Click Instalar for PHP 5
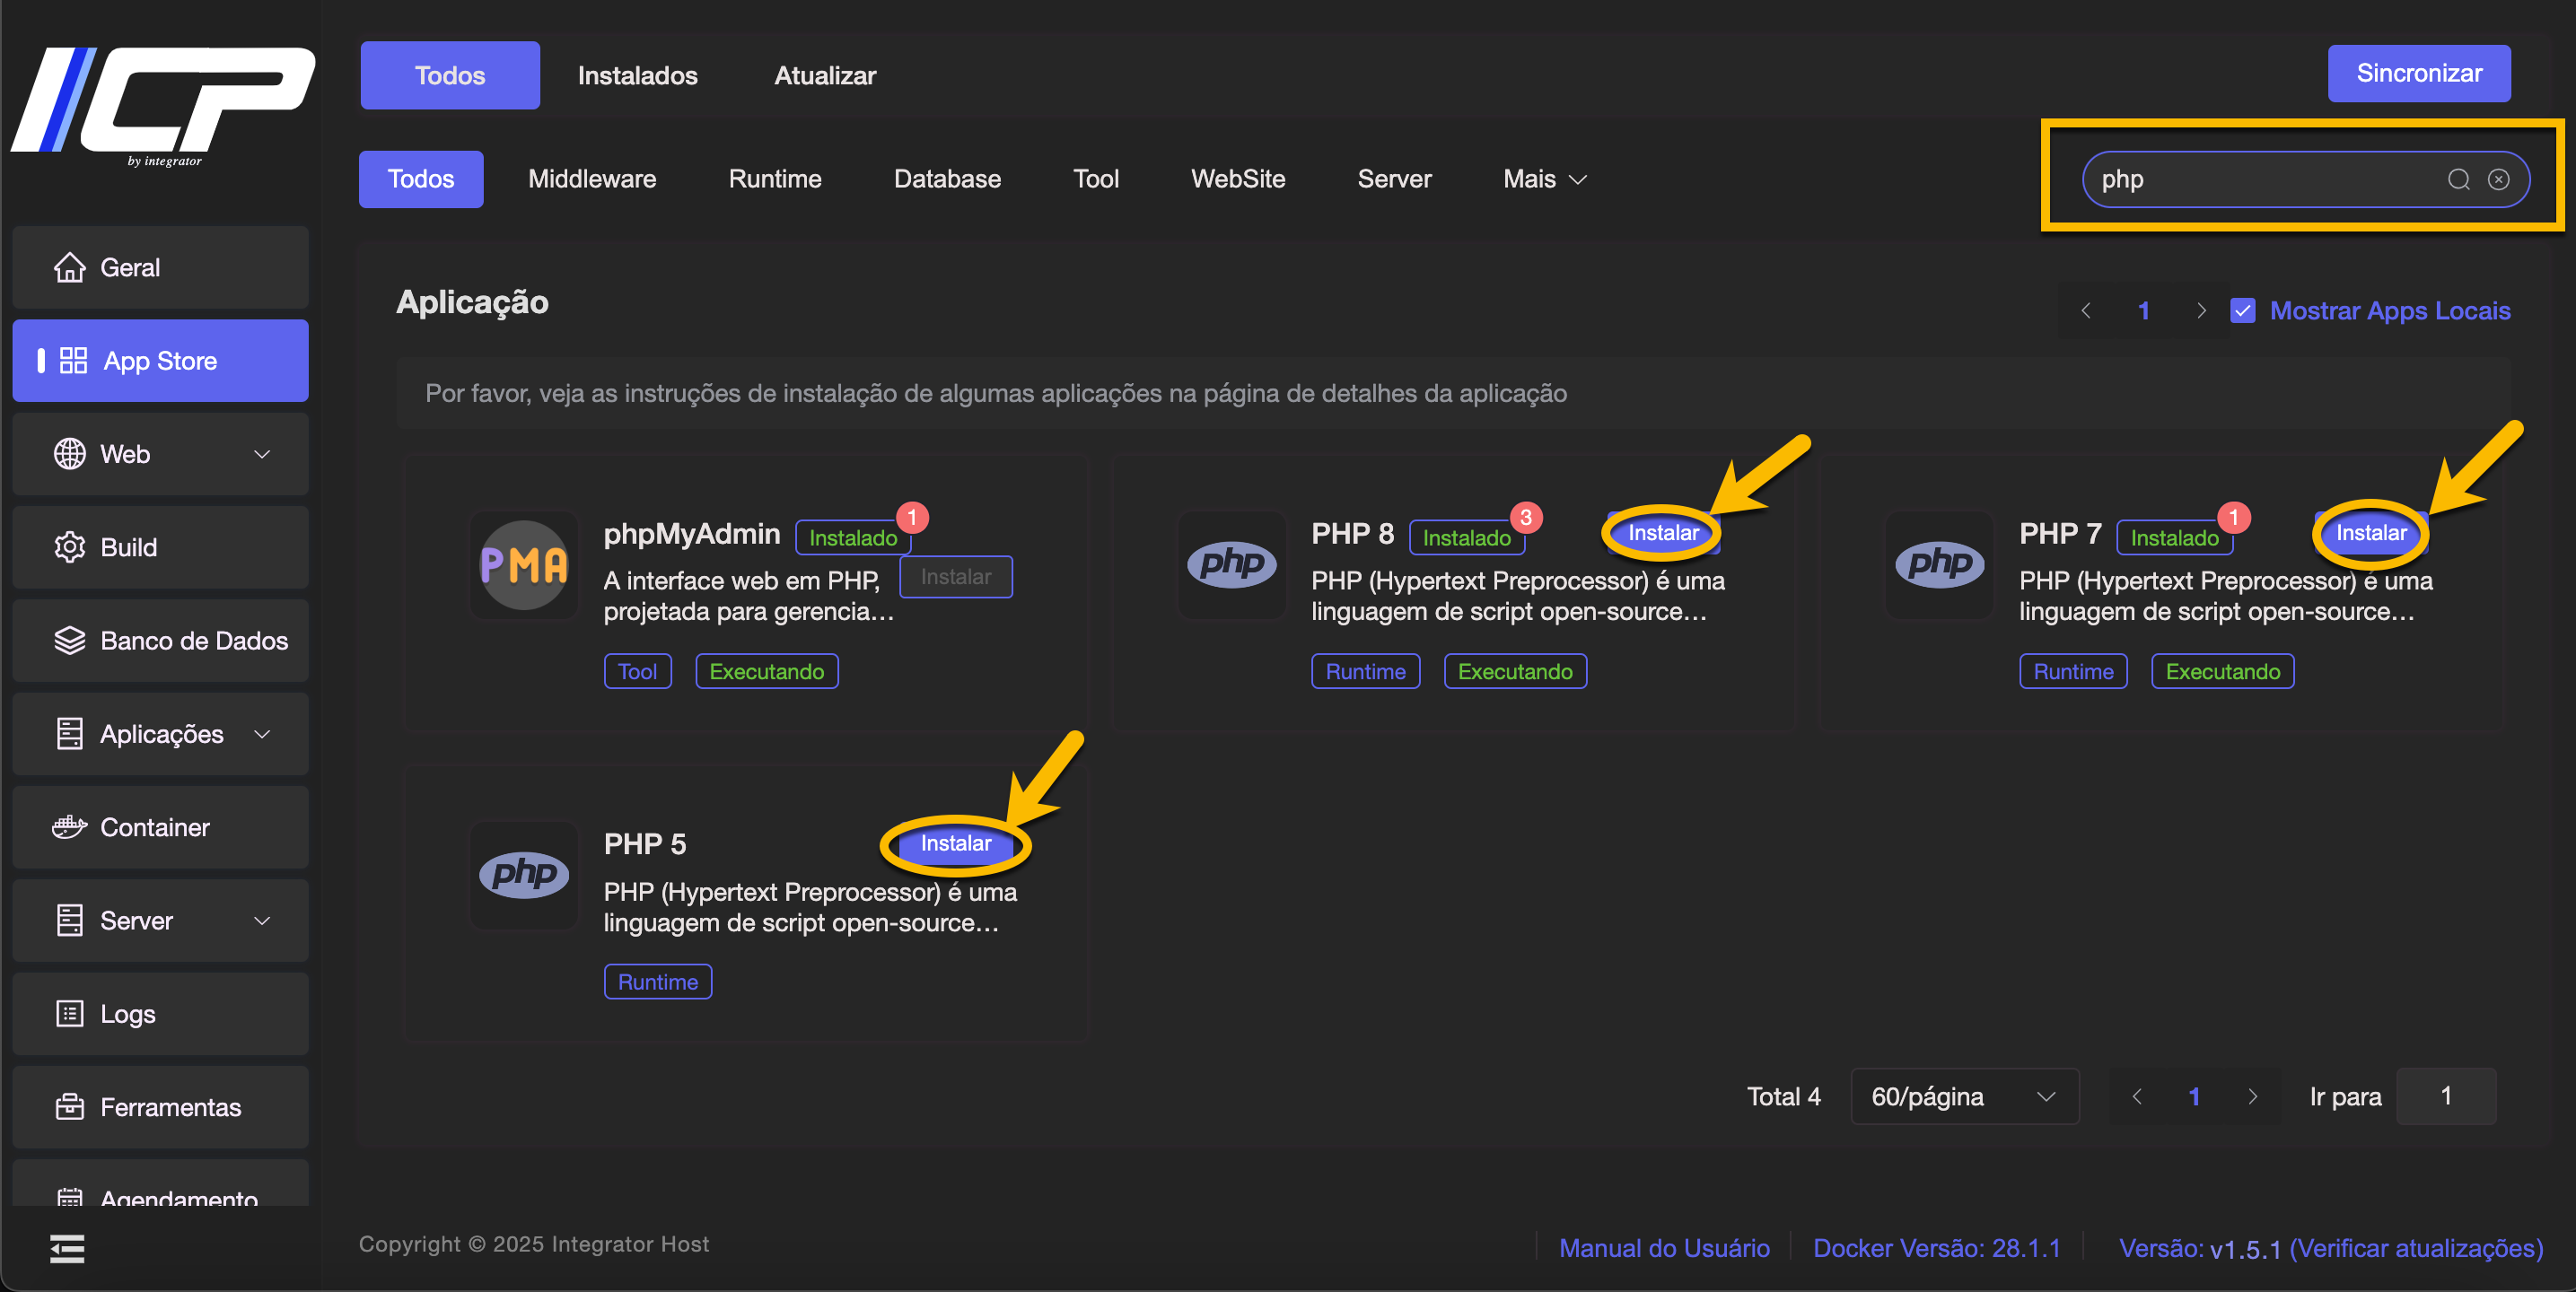 955,843
